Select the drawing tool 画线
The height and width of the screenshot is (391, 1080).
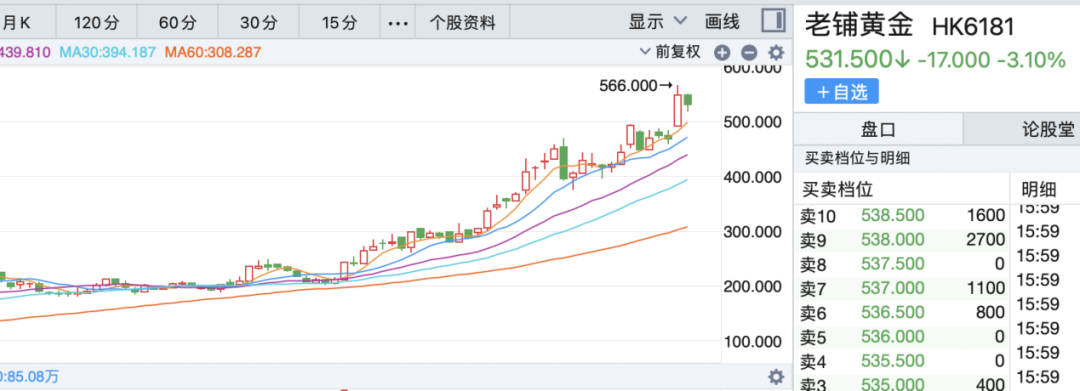click(x=723, y=22)
